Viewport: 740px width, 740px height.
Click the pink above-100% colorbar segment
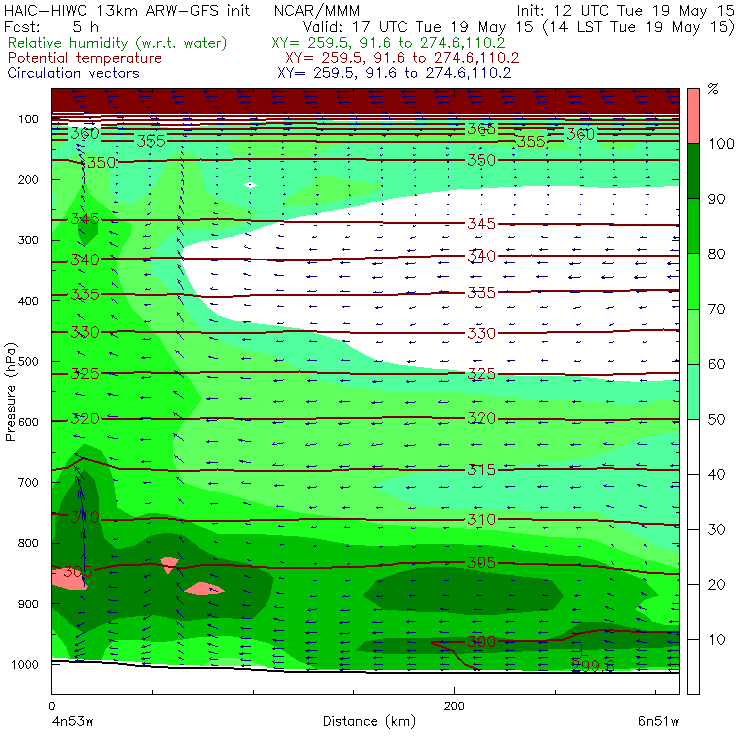point(693,116)
